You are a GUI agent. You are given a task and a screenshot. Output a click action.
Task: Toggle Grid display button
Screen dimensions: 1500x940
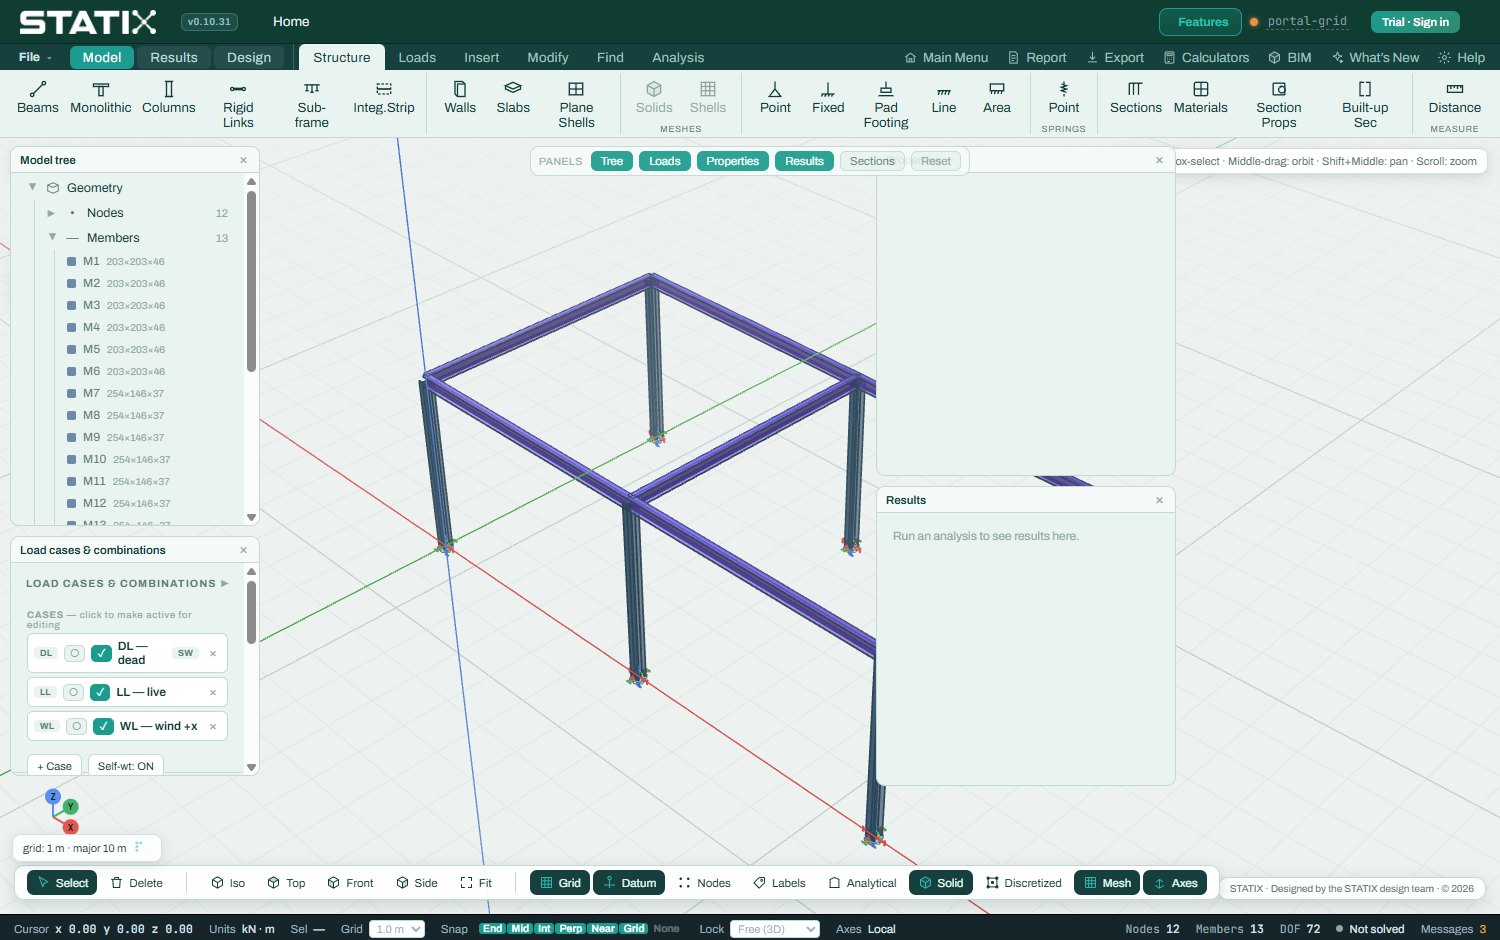560,883
